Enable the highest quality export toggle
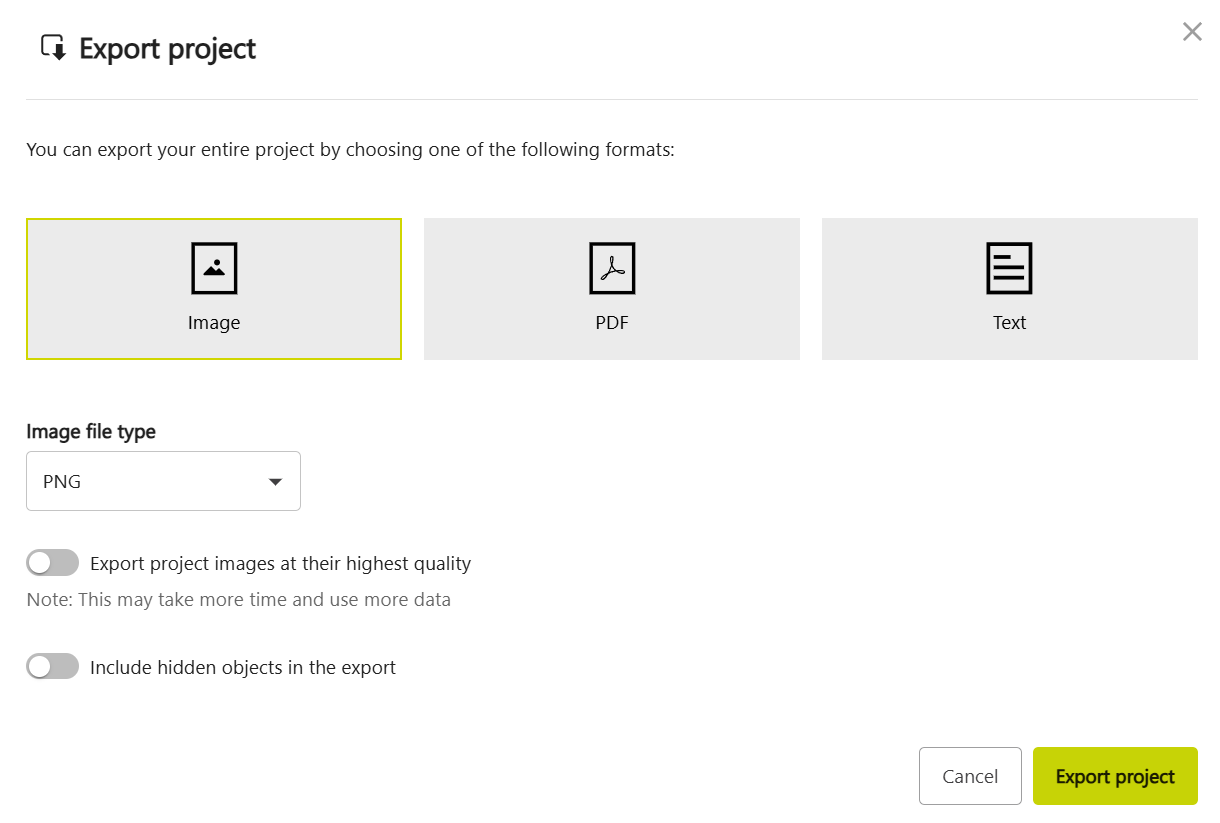1220x823 pixels. pyautogui.click(x=52, y=563)
